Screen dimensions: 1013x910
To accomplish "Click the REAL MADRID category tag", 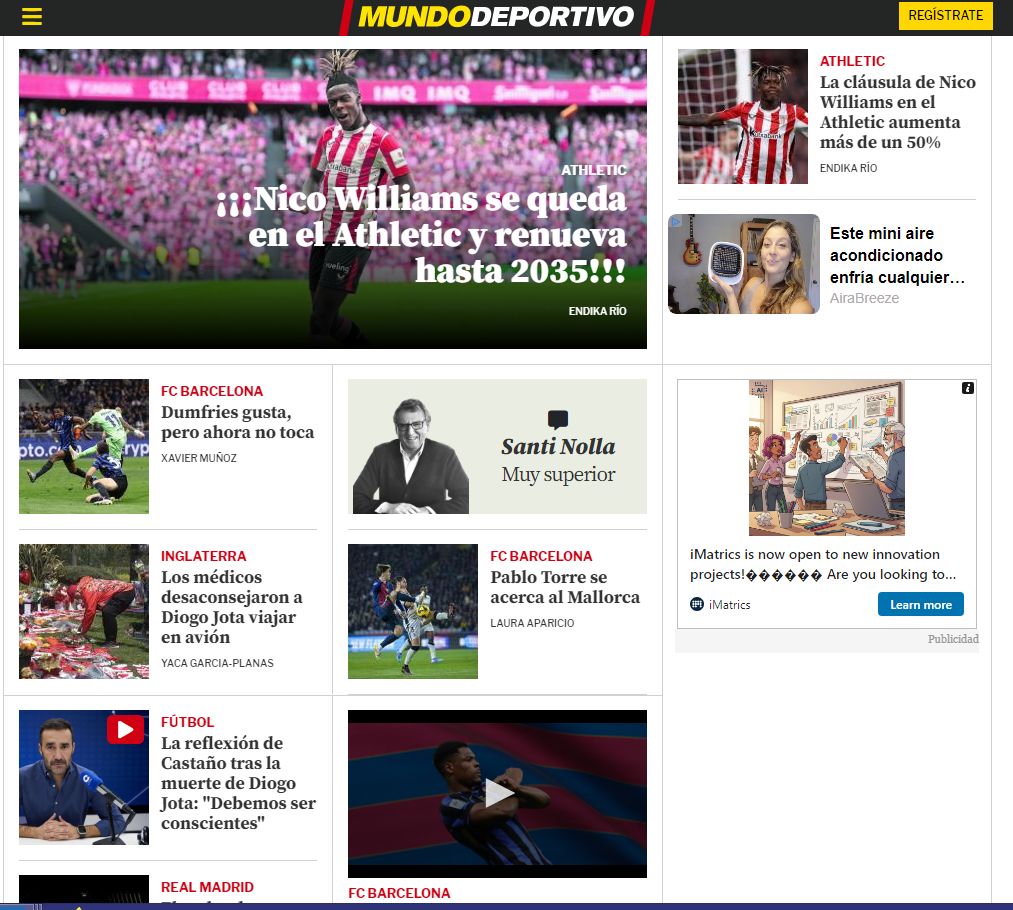I will [x=207, y=887].
